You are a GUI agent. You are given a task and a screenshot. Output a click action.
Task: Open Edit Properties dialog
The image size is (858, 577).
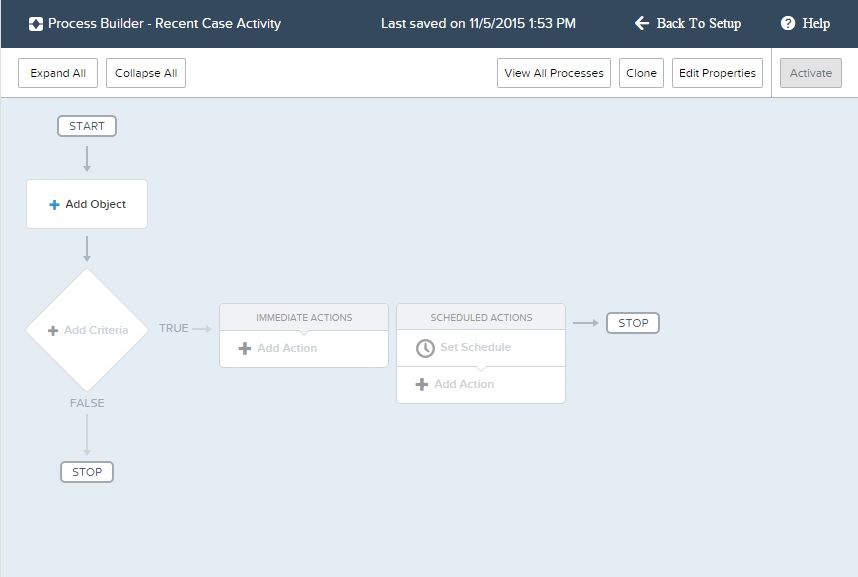pyautogui.click(x=717, y=73)
